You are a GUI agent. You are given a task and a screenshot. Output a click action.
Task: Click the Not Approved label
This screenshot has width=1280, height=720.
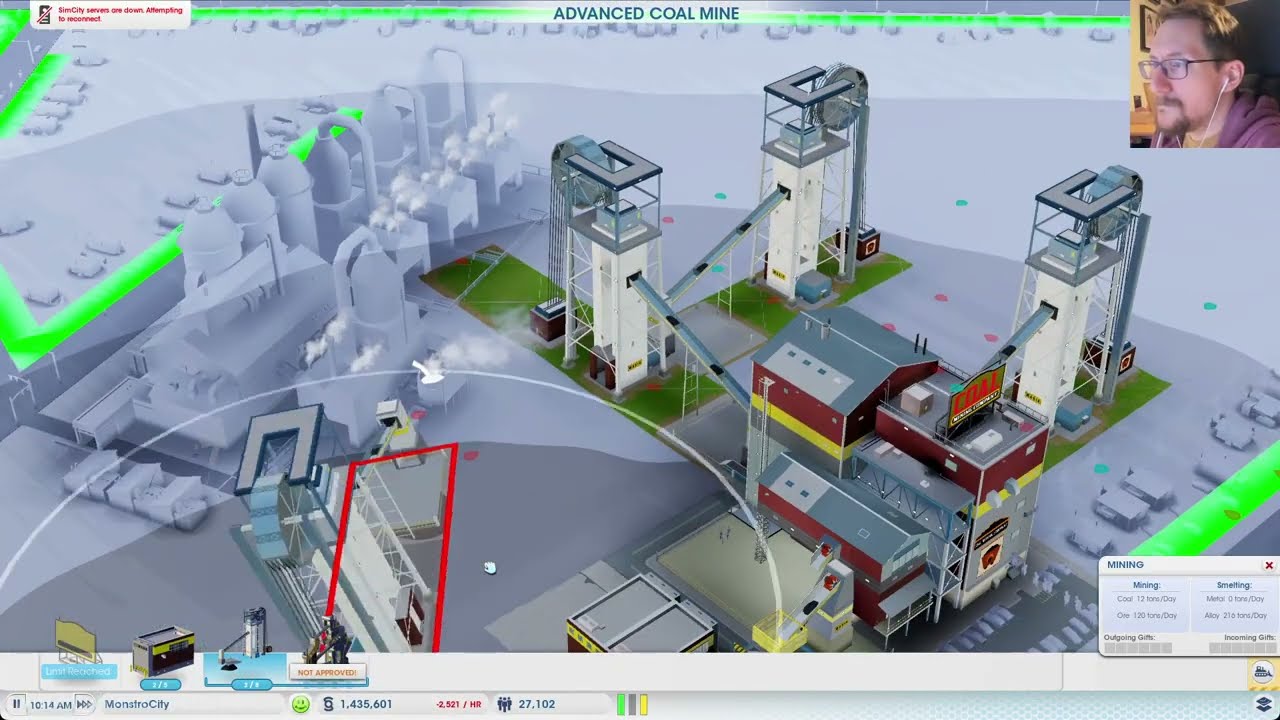coord(327,673)
